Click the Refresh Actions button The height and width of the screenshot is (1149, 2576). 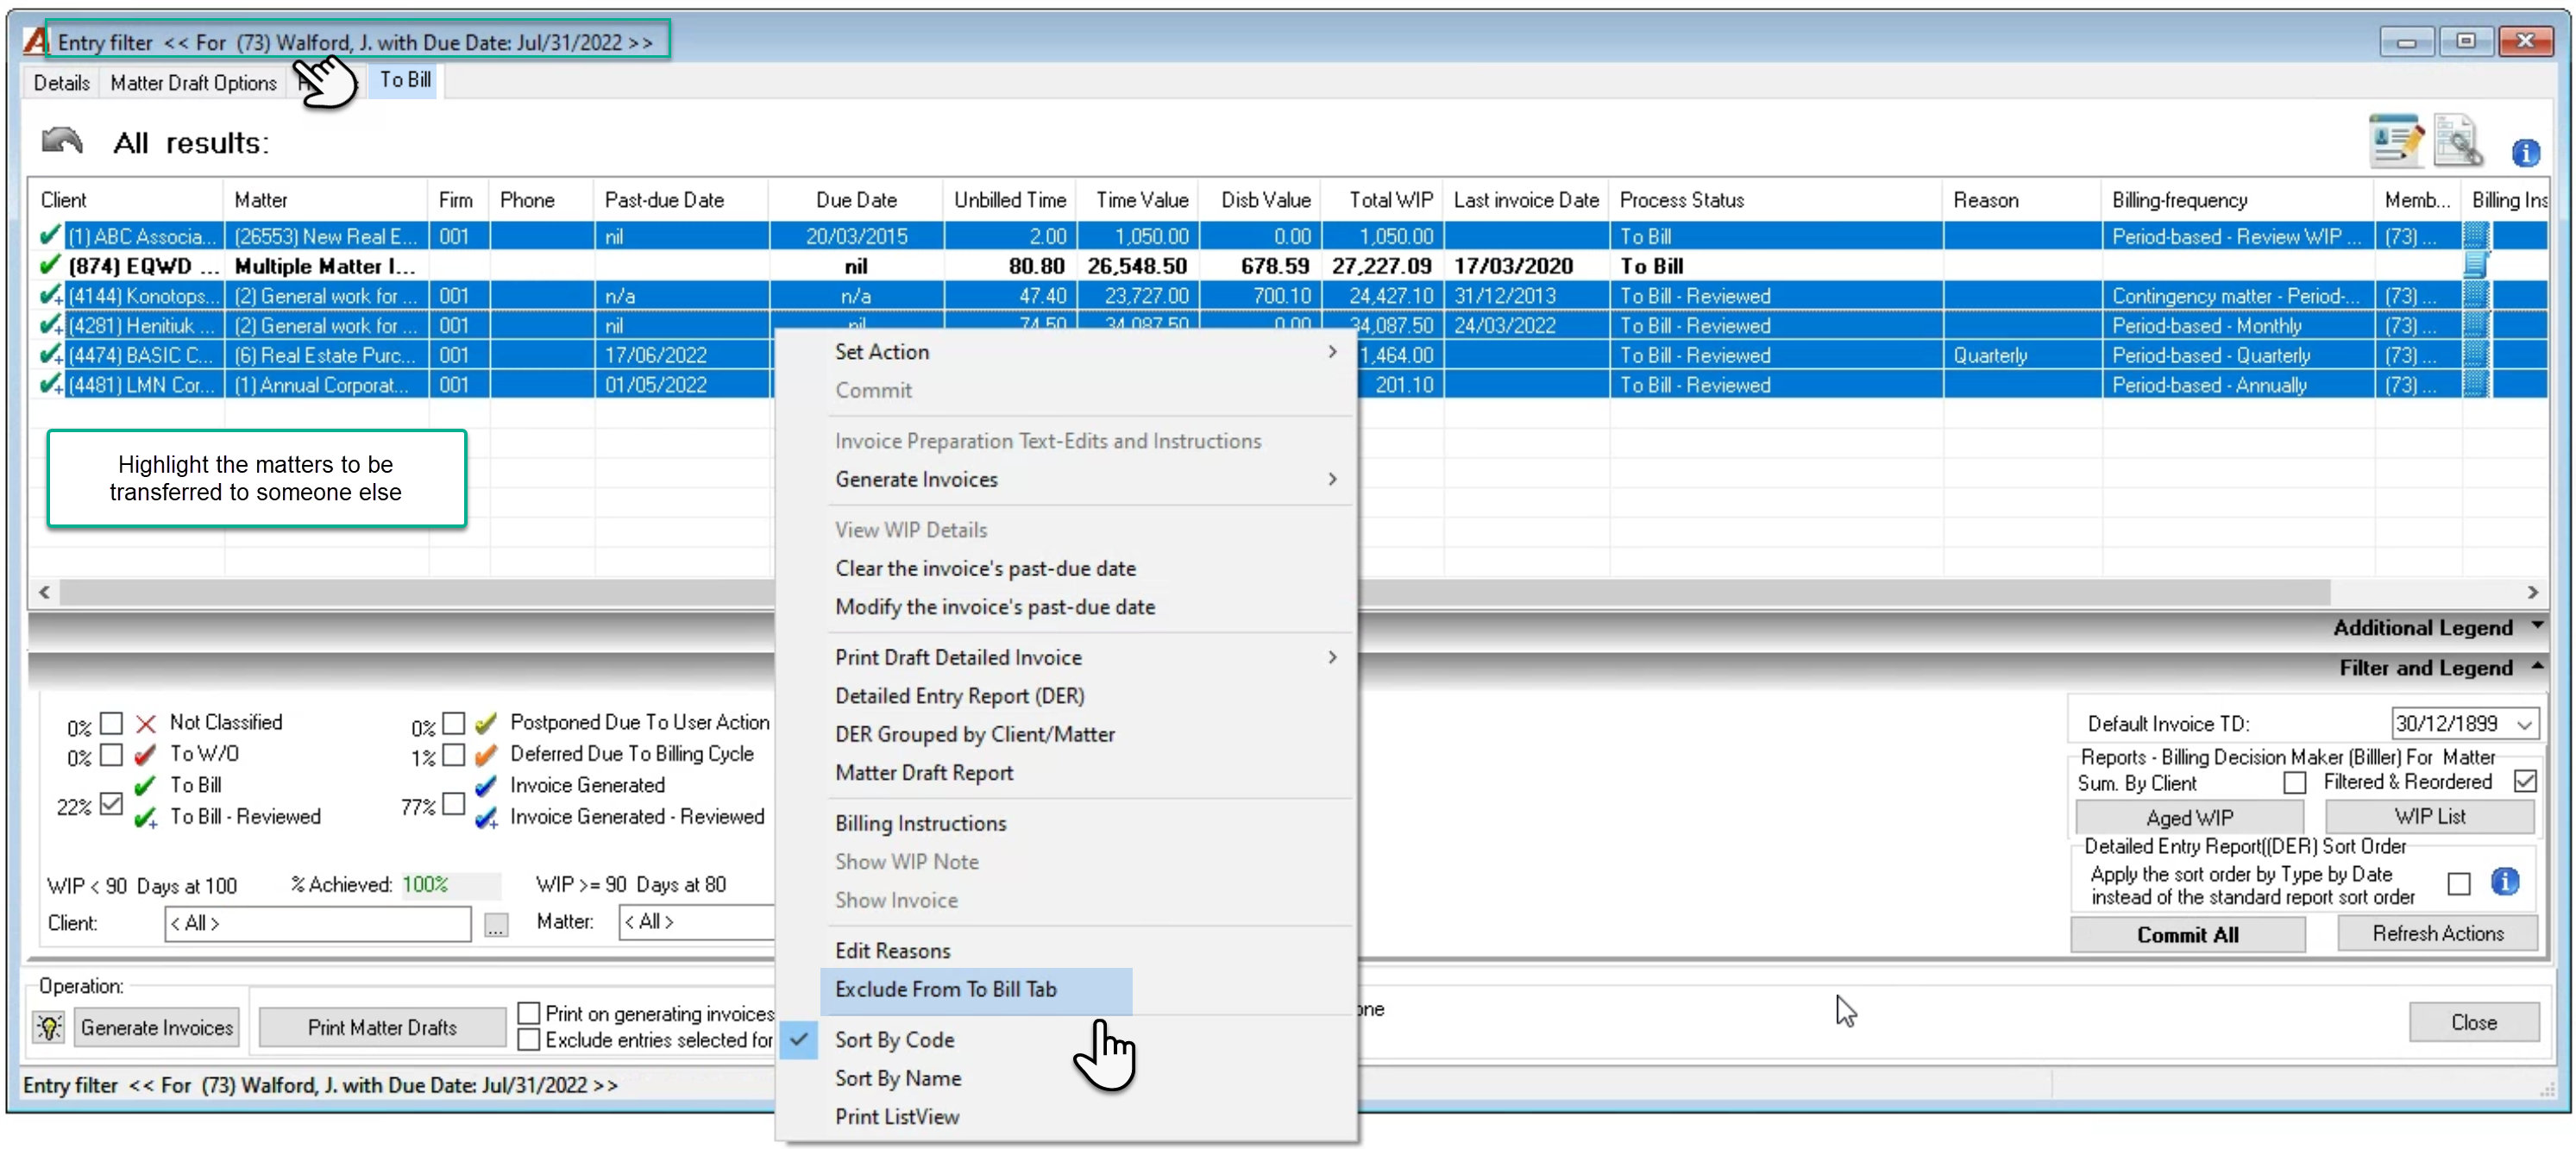coord(2437,933)
